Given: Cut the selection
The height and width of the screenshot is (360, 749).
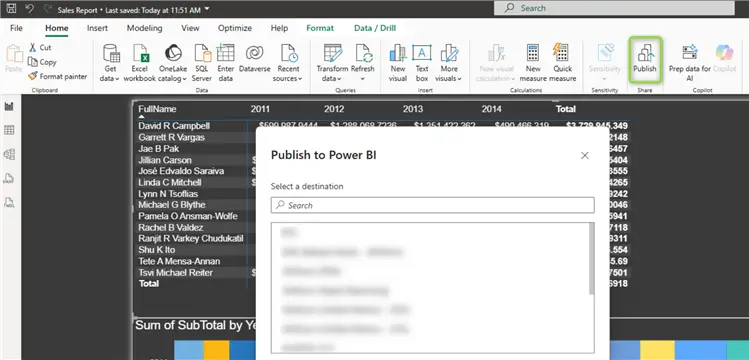Looking at the screenshot, I should click(x=40, y=47).
